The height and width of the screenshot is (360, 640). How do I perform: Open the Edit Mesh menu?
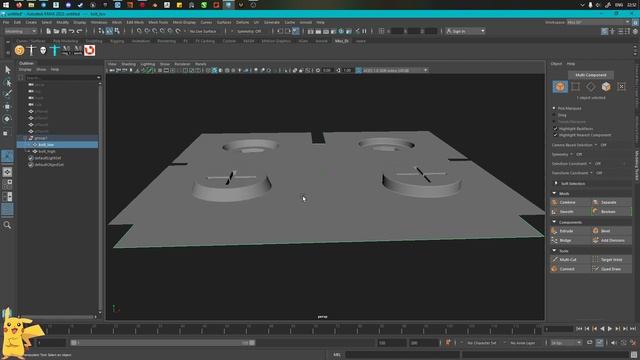pyautogui.click(x=135, y=22)
